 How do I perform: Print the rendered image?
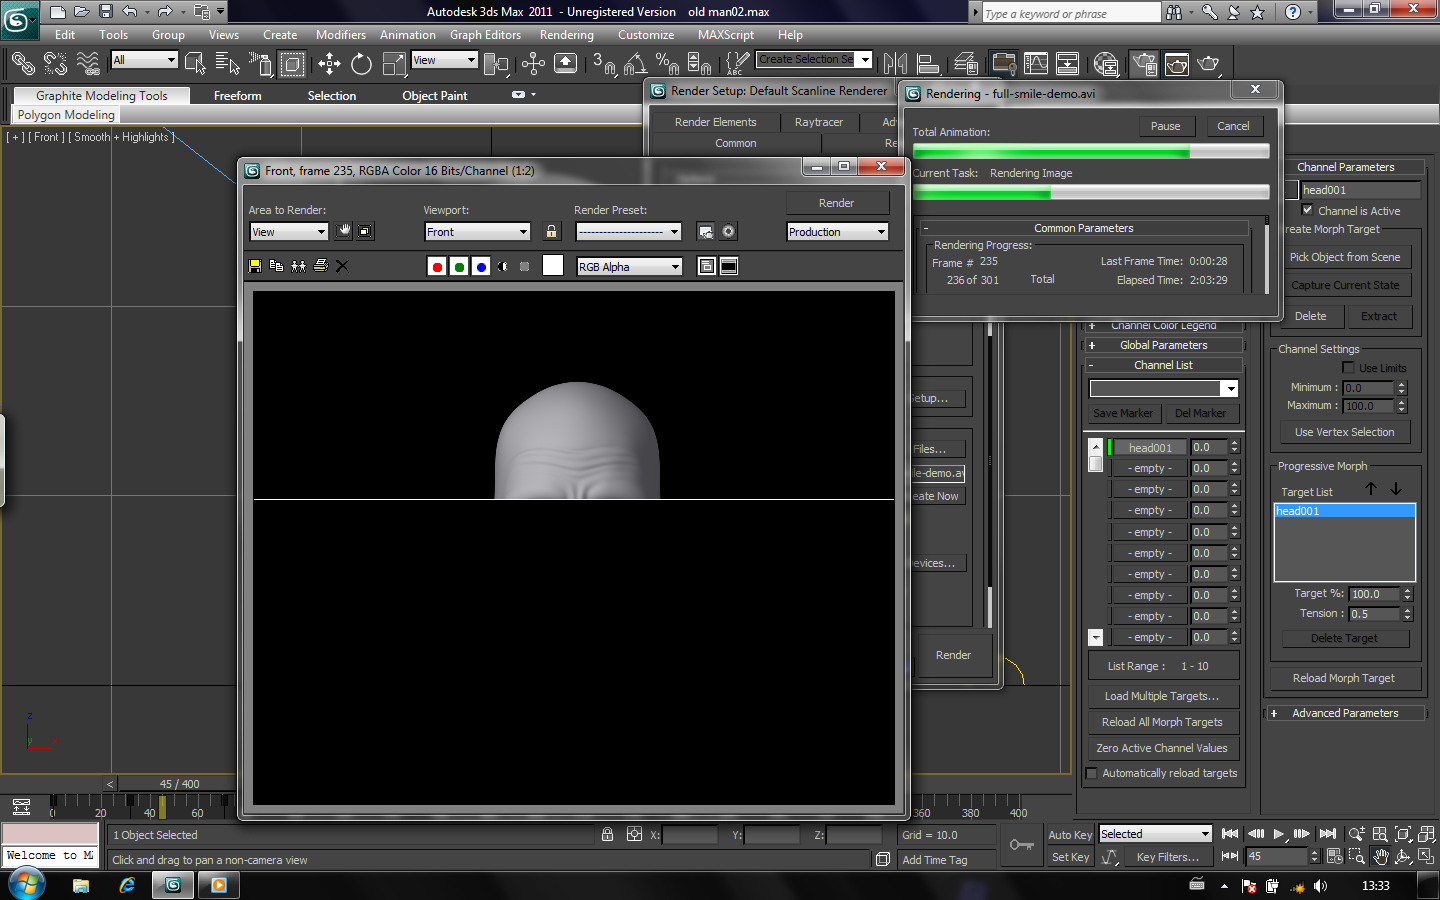point(319,266)
